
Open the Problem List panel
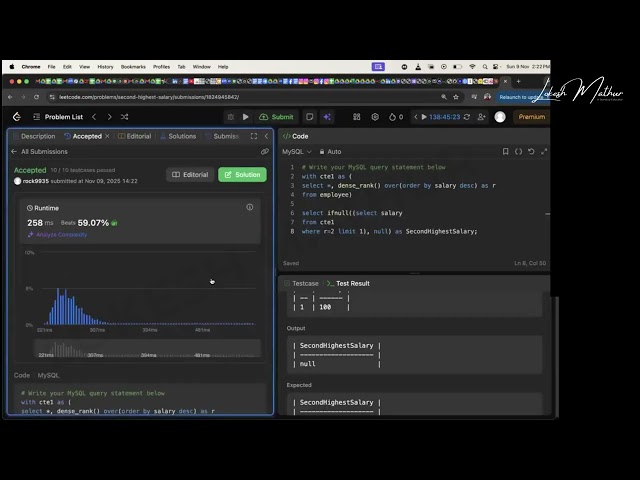tap(58, 117)
